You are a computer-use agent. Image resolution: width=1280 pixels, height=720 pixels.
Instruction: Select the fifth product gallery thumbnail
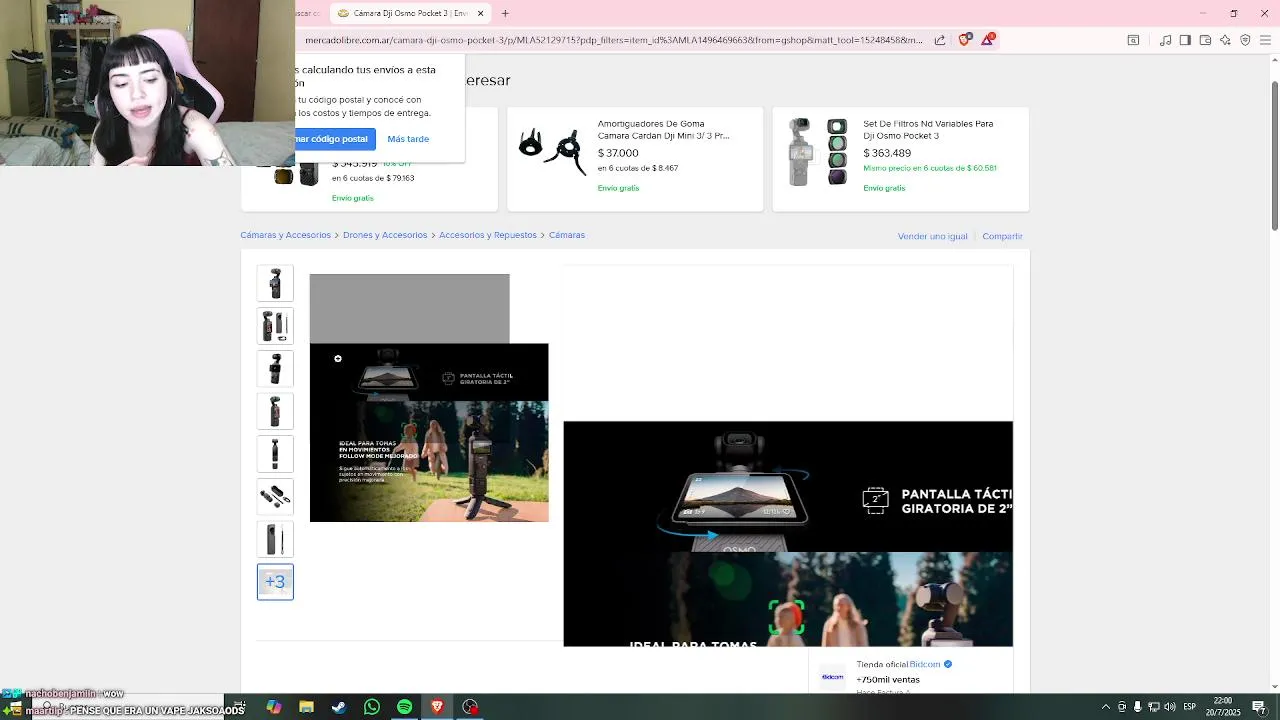[x=275, y=454]
